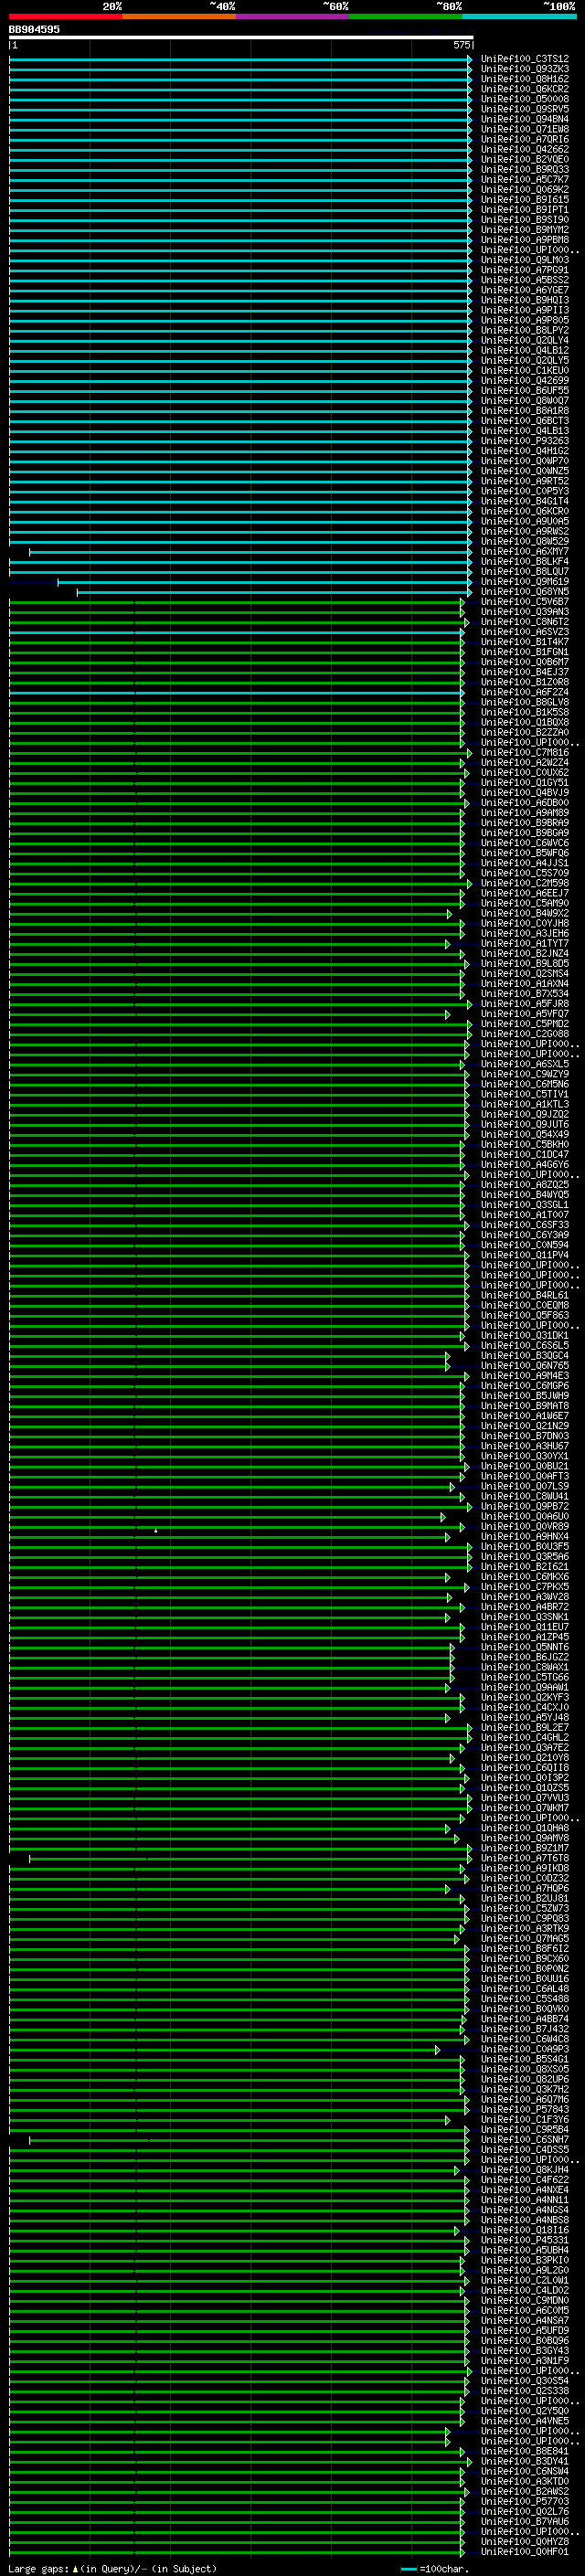Click the UniRef100_C0A9P3 label
585x2576 pixels.
coord(524,2049)
